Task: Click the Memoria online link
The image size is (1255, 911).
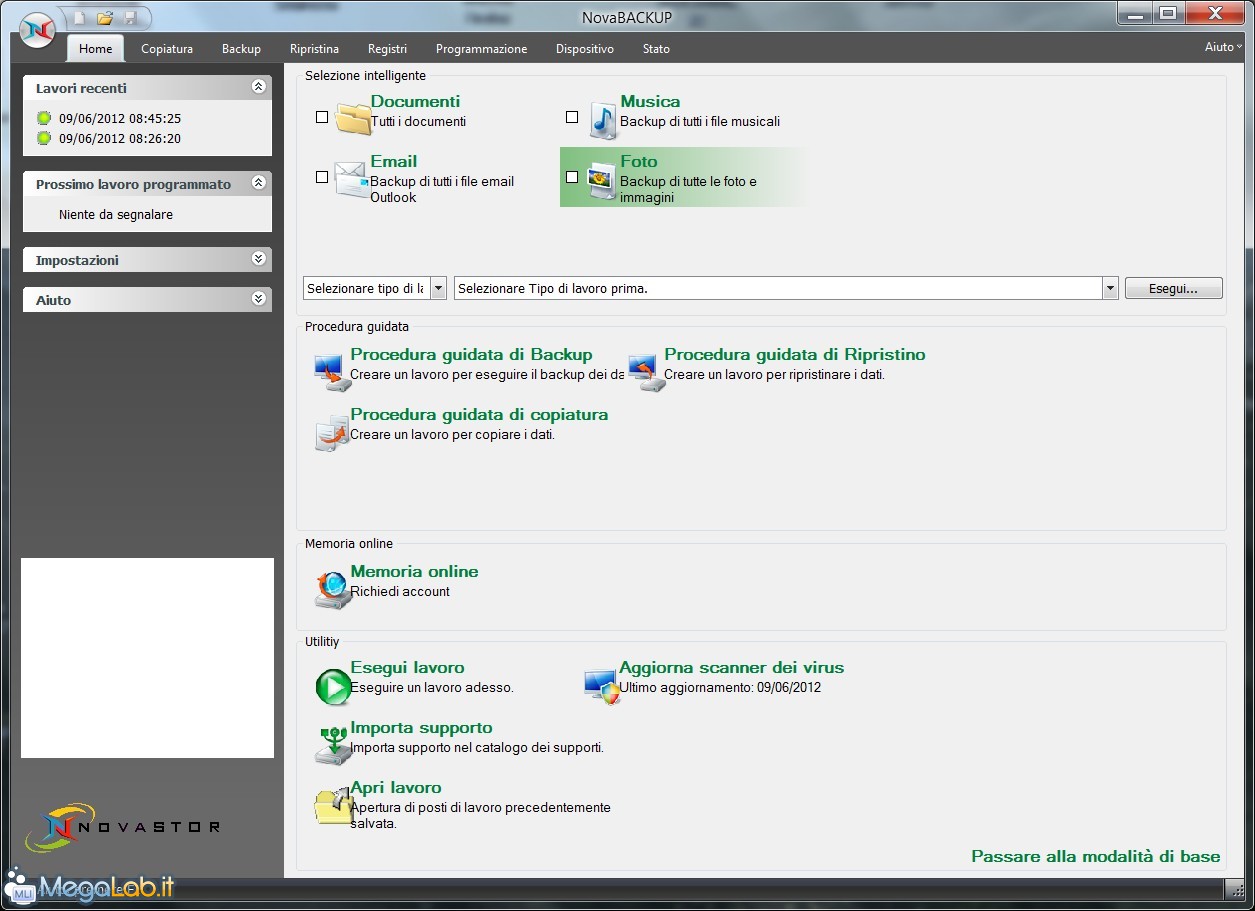Action: click(414, 571)
